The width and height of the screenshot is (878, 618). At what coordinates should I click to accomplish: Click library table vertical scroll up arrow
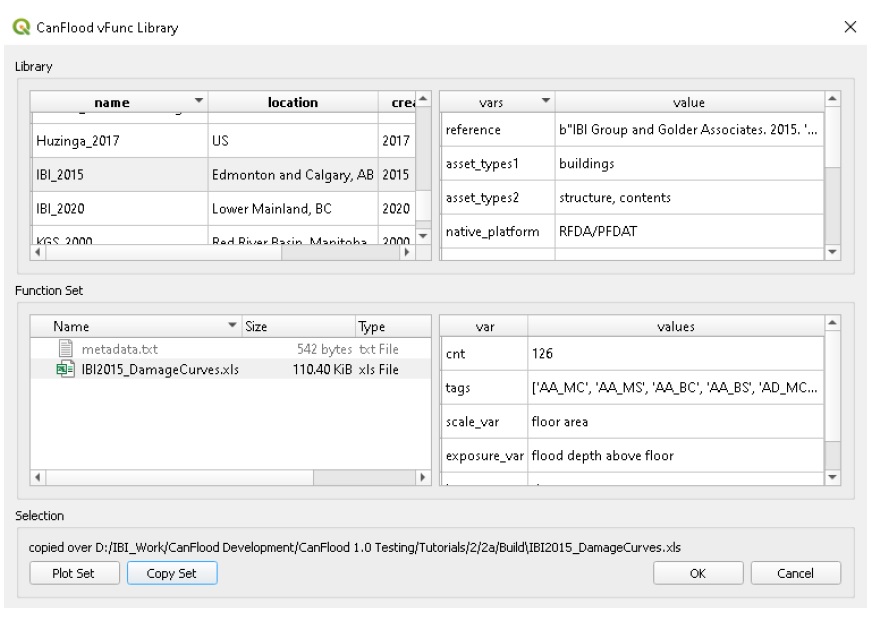[x=423, y=99]
